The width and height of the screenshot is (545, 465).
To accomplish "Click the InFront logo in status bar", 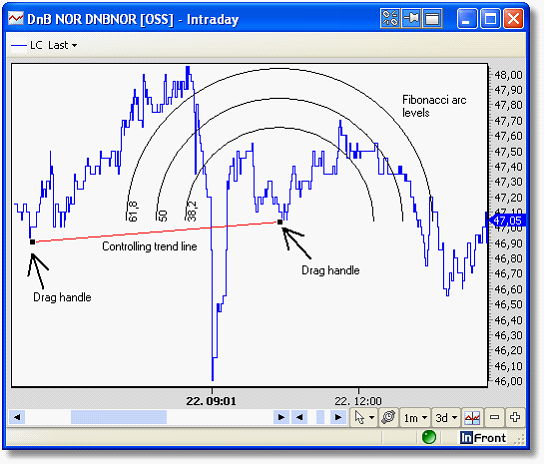I will click(483, 438).
